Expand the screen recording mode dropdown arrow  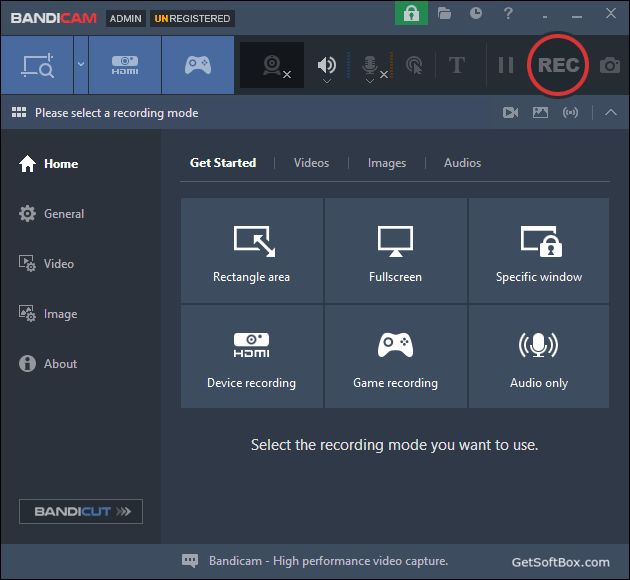point(81,65)
